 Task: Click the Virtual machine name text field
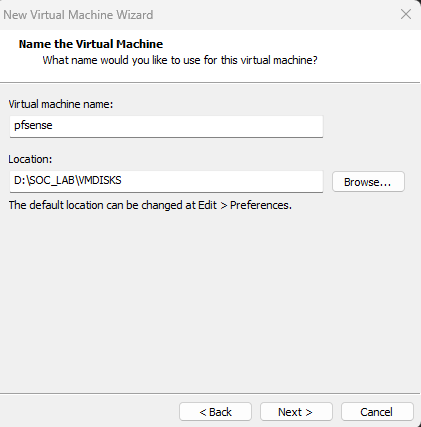(x=166, y=126)
